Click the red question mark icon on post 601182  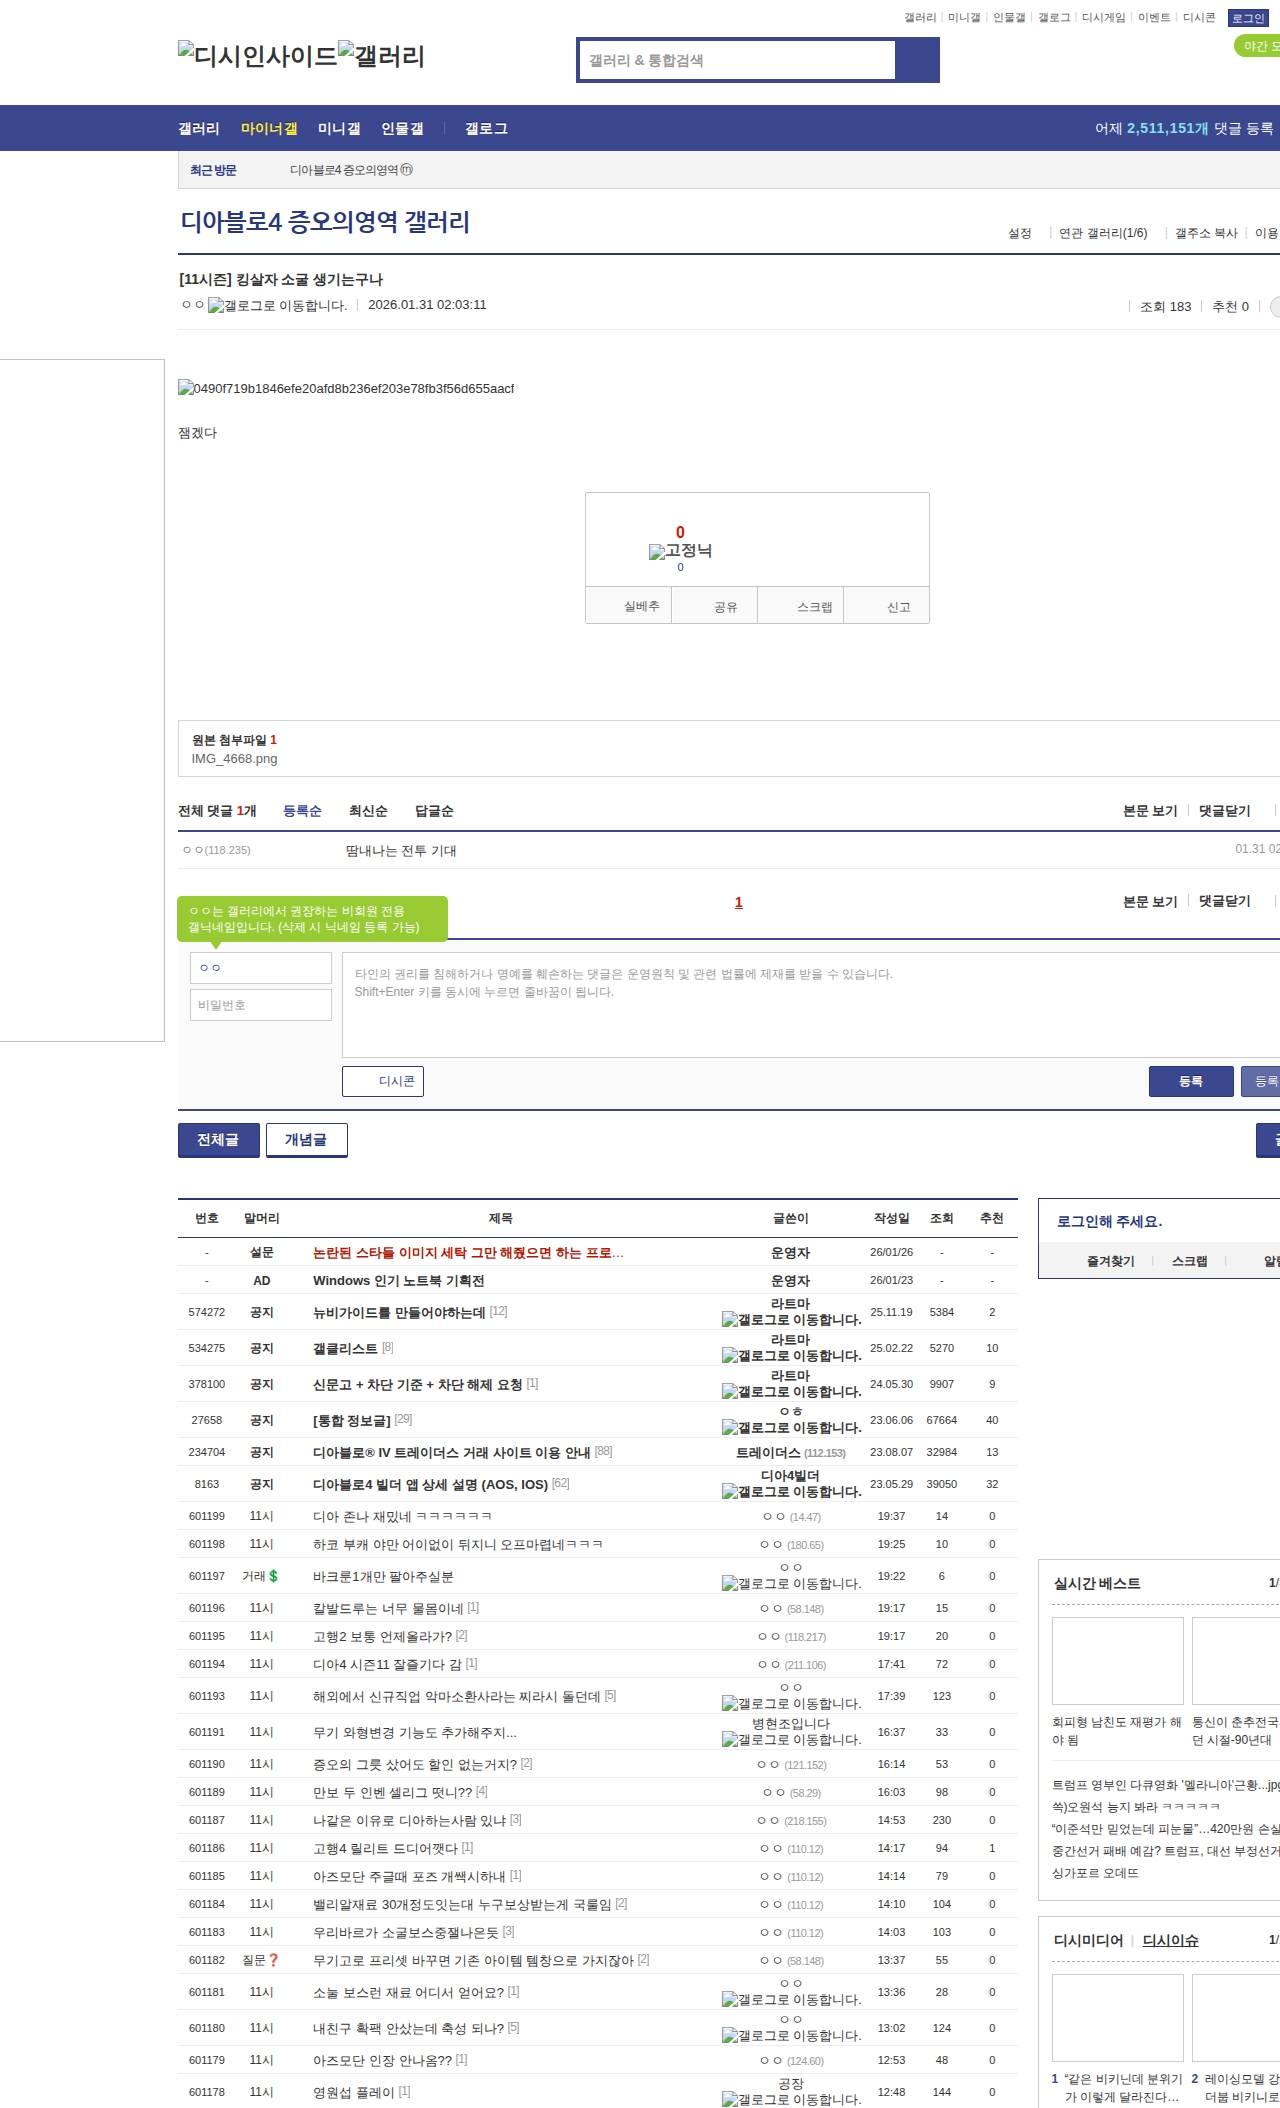pos(274,1960)
